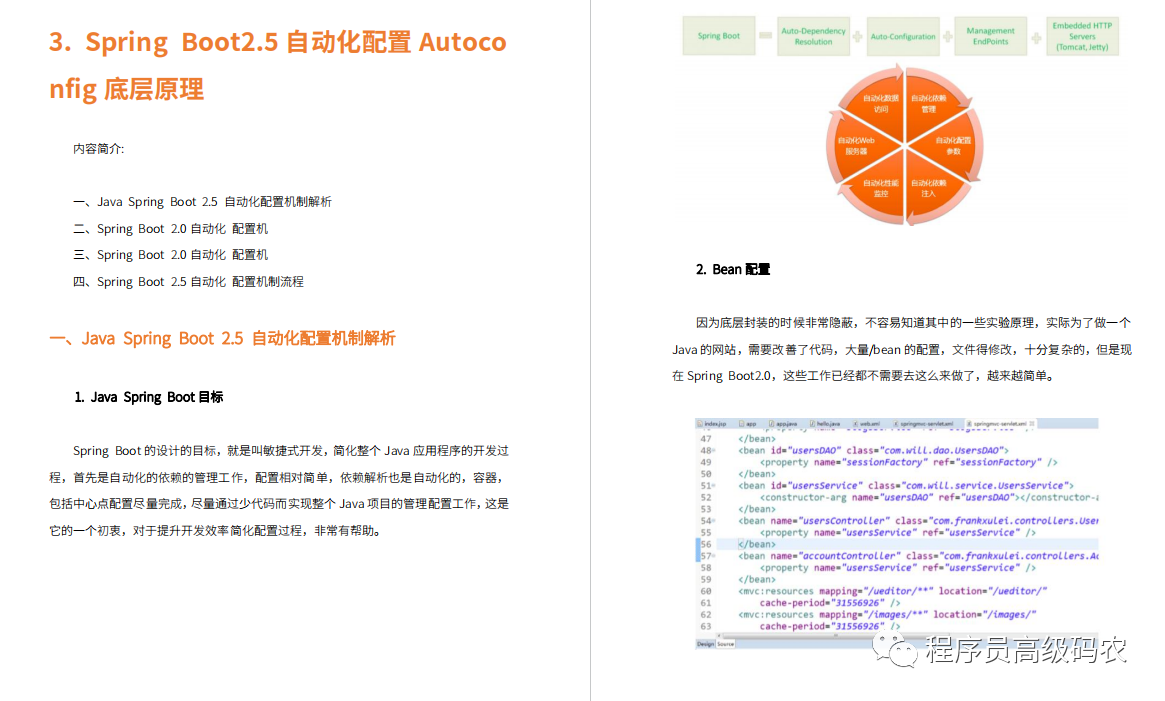Collapse the bean fold marker on line 51
Viewport: 1165px width, 701px height.
[713, 485]
